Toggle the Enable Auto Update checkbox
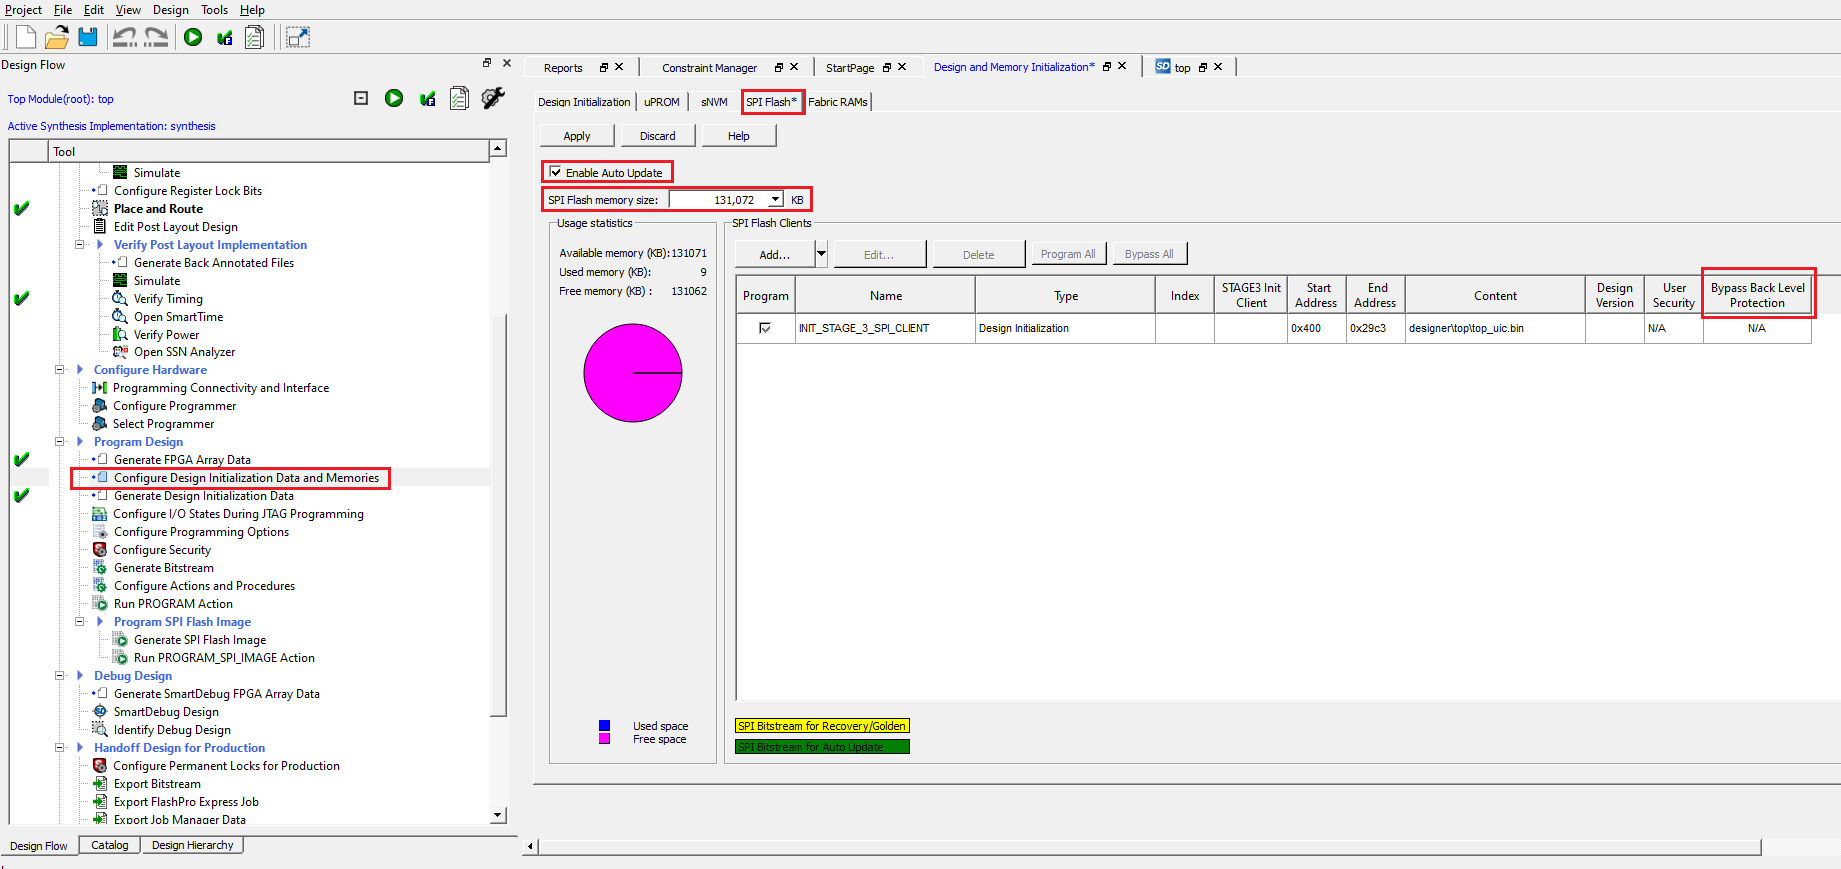This screenshot has height=869, width=1841. click(x=556, y=172)
